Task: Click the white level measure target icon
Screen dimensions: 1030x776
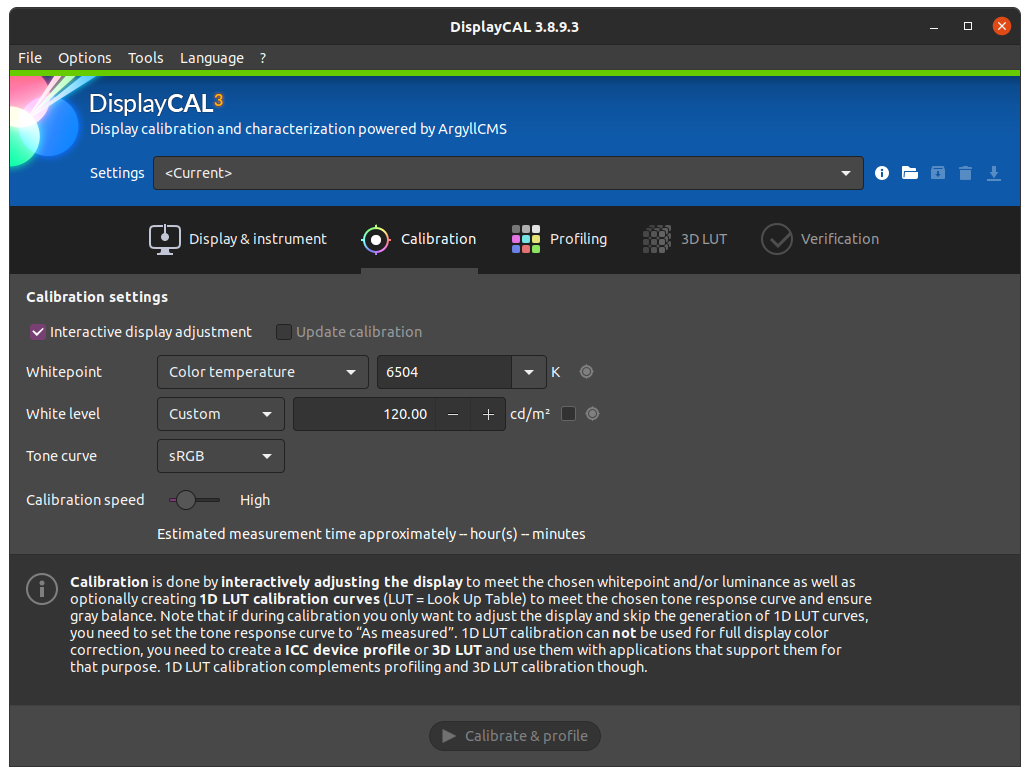Action: (x=592, y=413)
